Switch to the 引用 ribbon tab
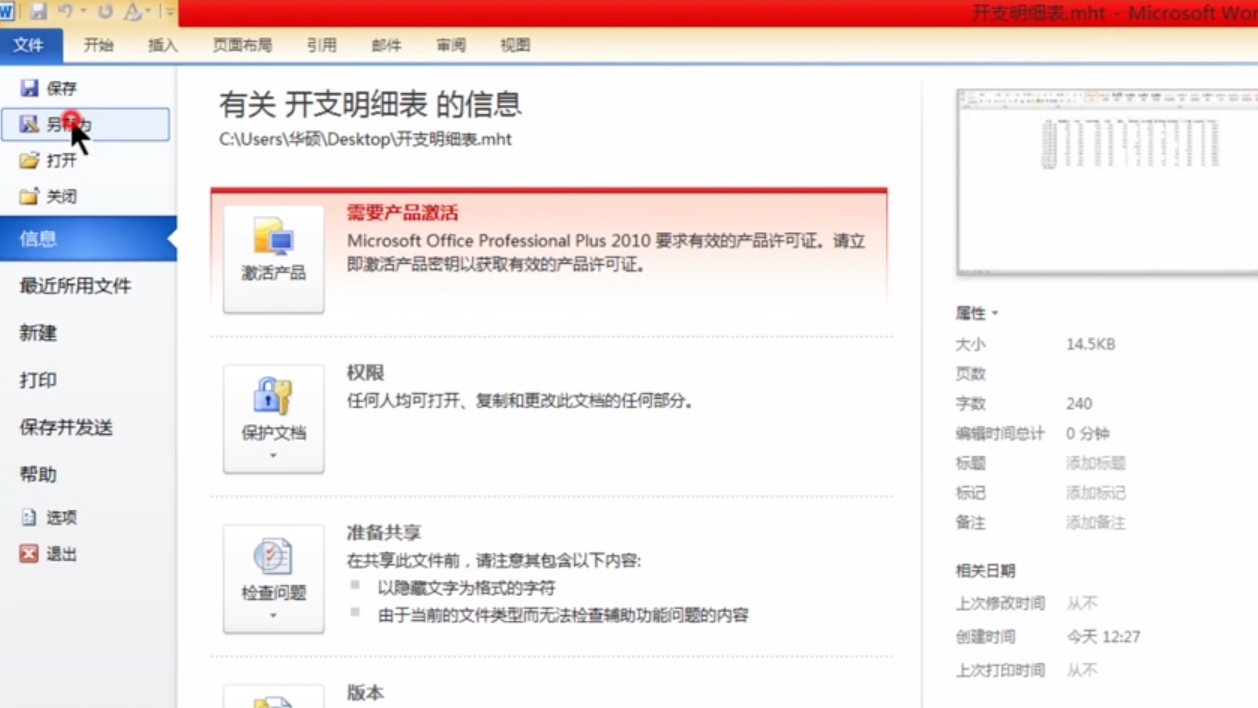The width and height of the screenshot is (1258, 708). tap(322, 45)
